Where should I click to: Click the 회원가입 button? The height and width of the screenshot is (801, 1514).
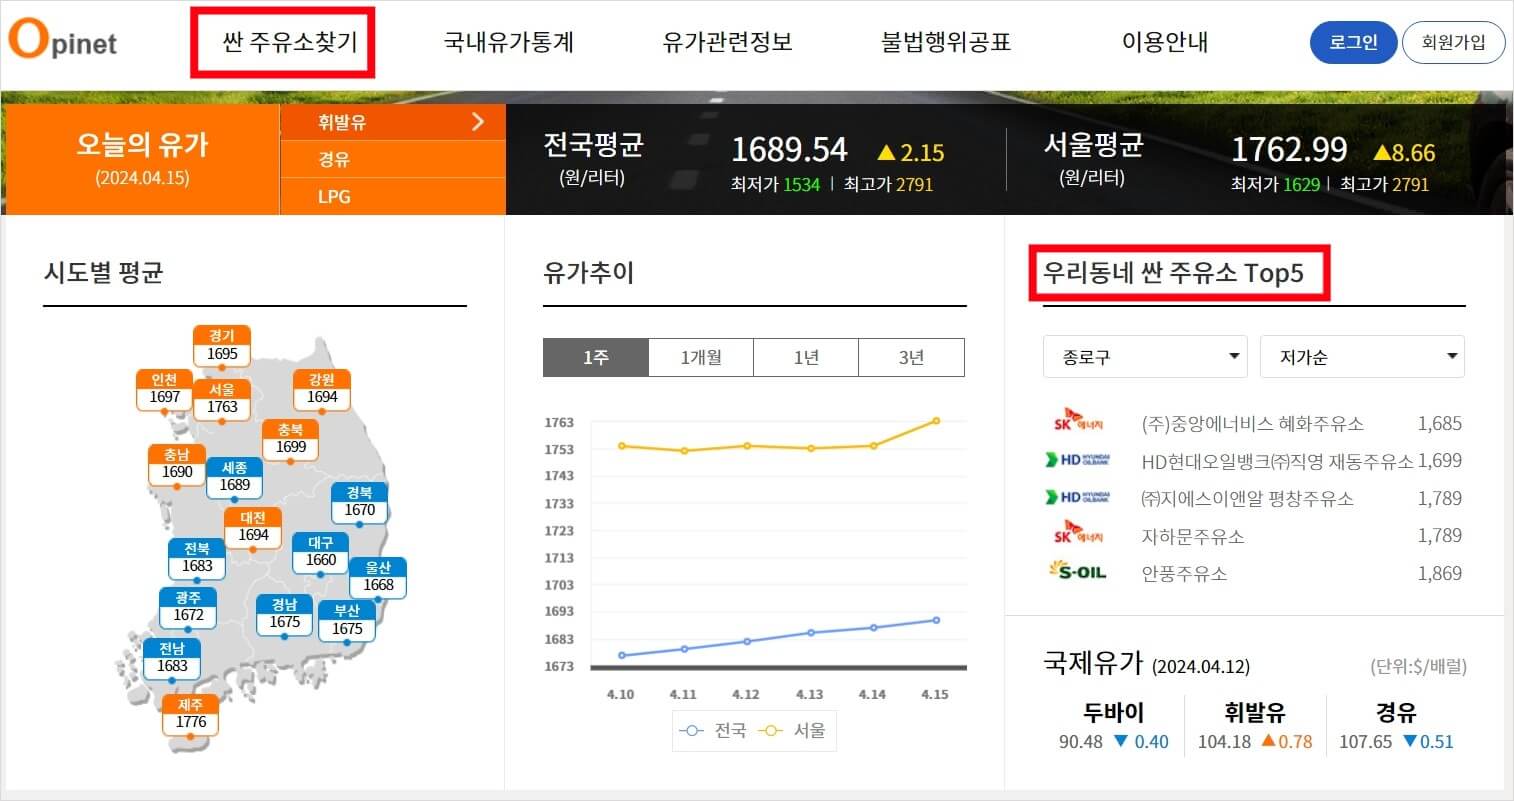[x=1454, y=42]
